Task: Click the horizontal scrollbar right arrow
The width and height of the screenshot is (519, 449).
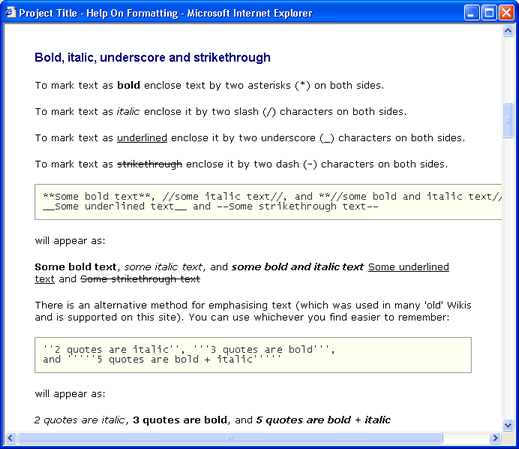Action: coord(495,438)
